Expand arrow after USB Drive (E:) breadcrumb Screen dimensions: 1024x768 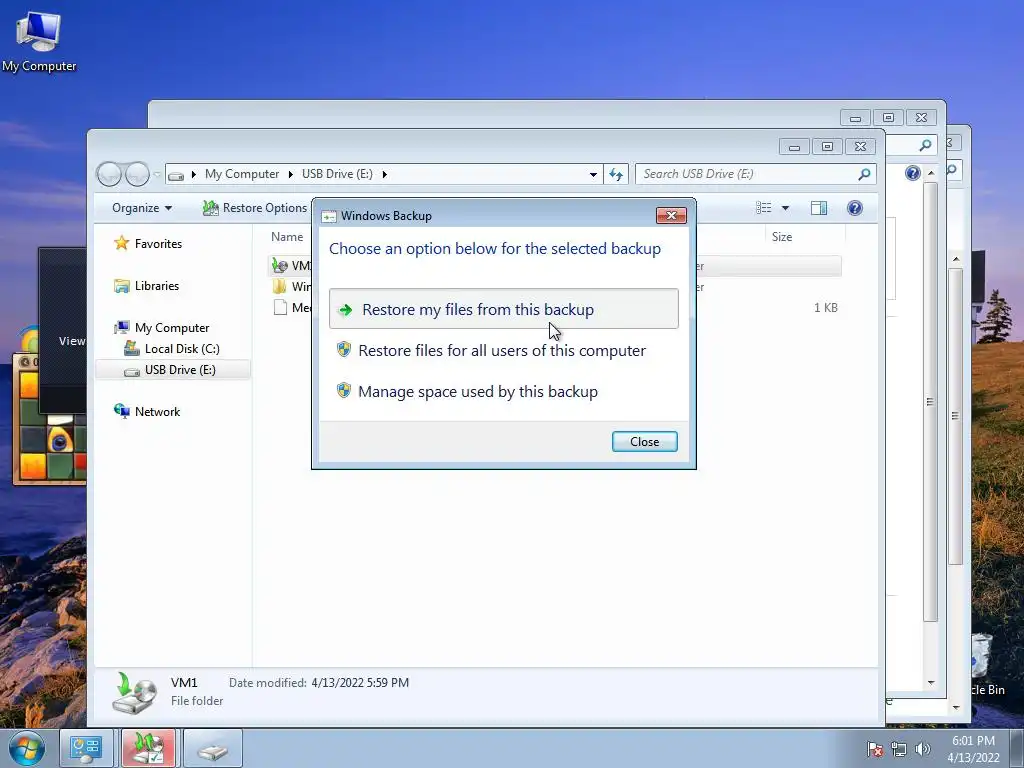[385, 174]
